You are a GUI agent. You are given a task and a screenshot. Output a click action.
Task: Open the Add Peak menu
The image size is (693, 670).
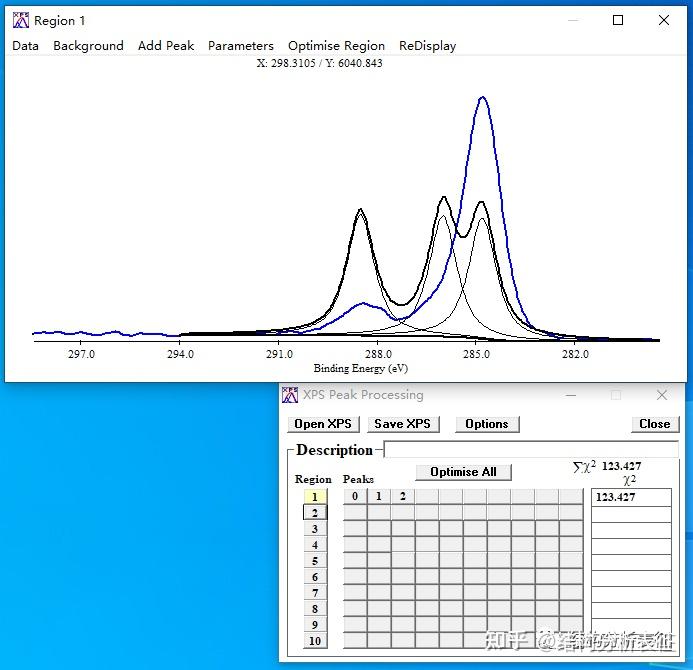click(x=166, y=46)
